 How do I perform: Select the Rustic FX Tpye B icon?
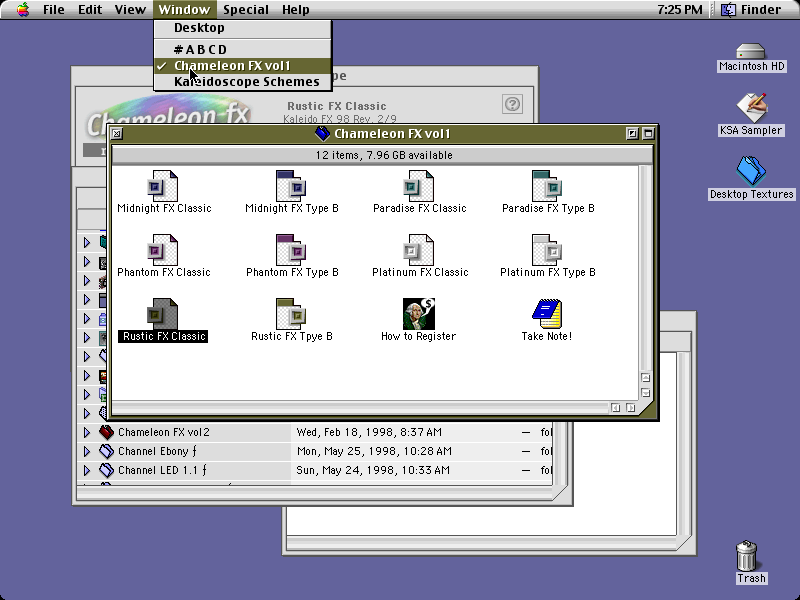point(291,314)
